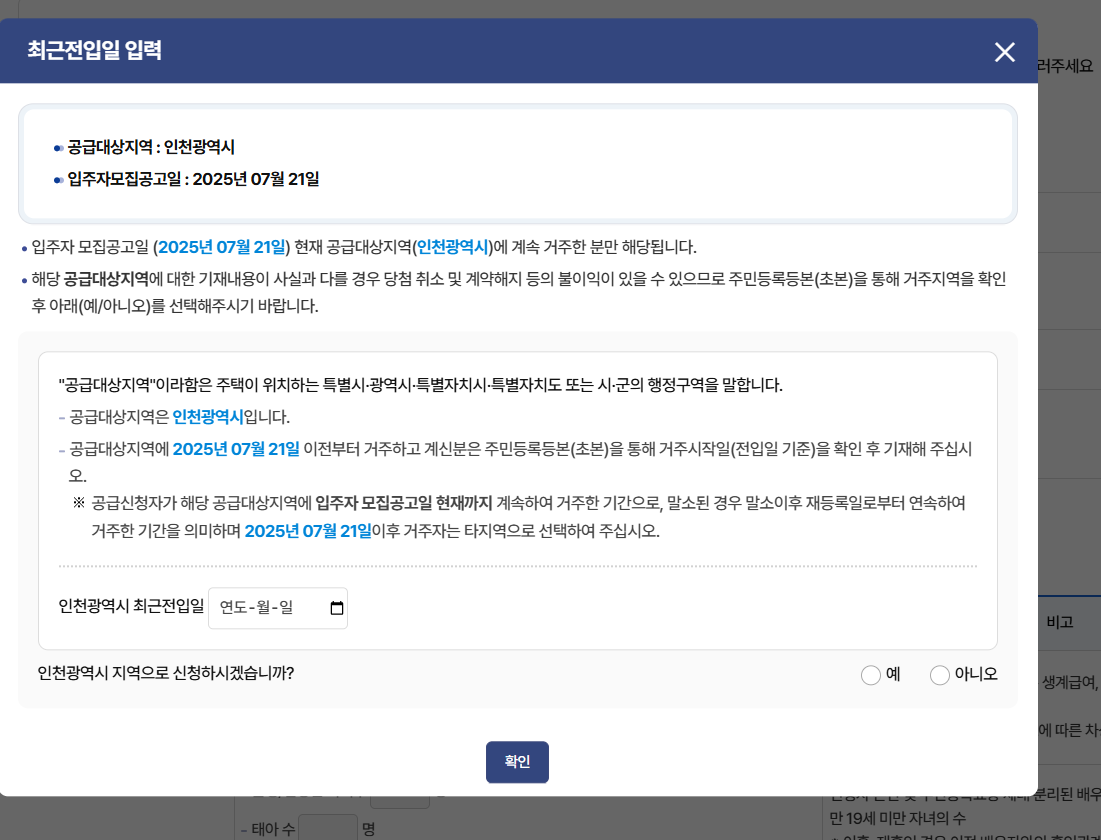Select the 아니요 radio button
1101x840 pixels.
coord(939,675)
